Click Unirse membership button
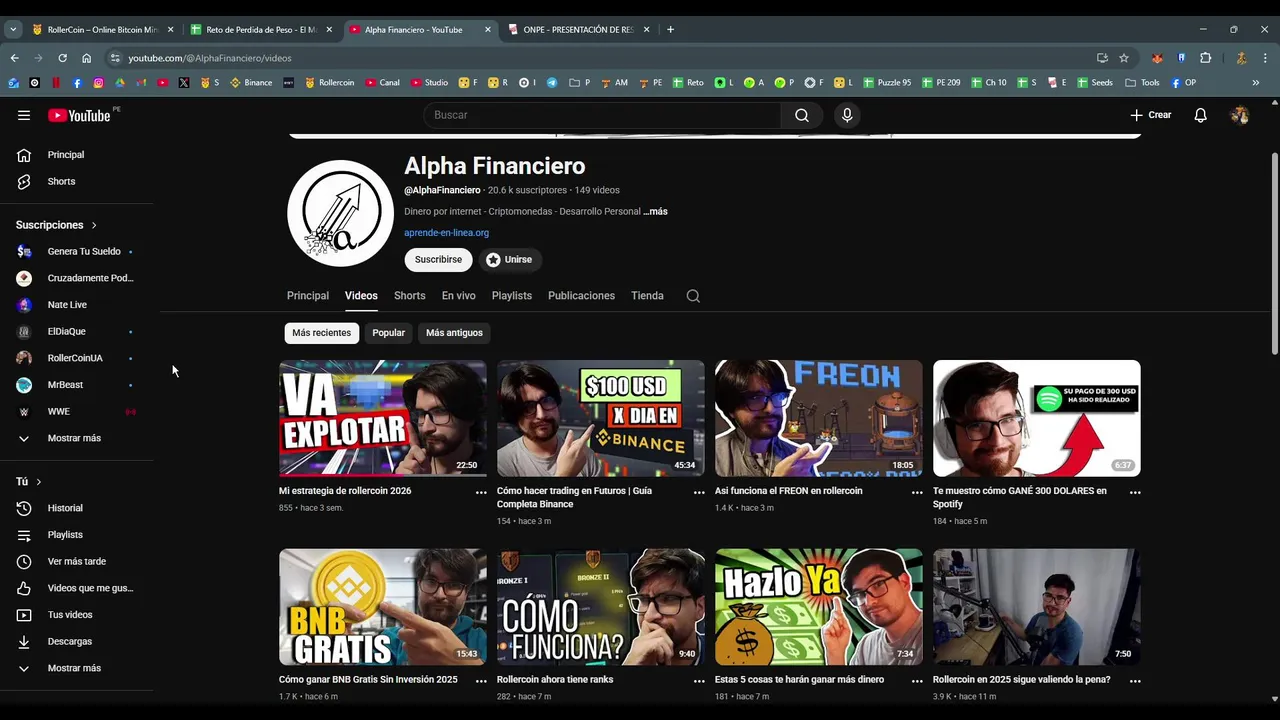This screenshot has height=720, width=1280. click(509, 260)
